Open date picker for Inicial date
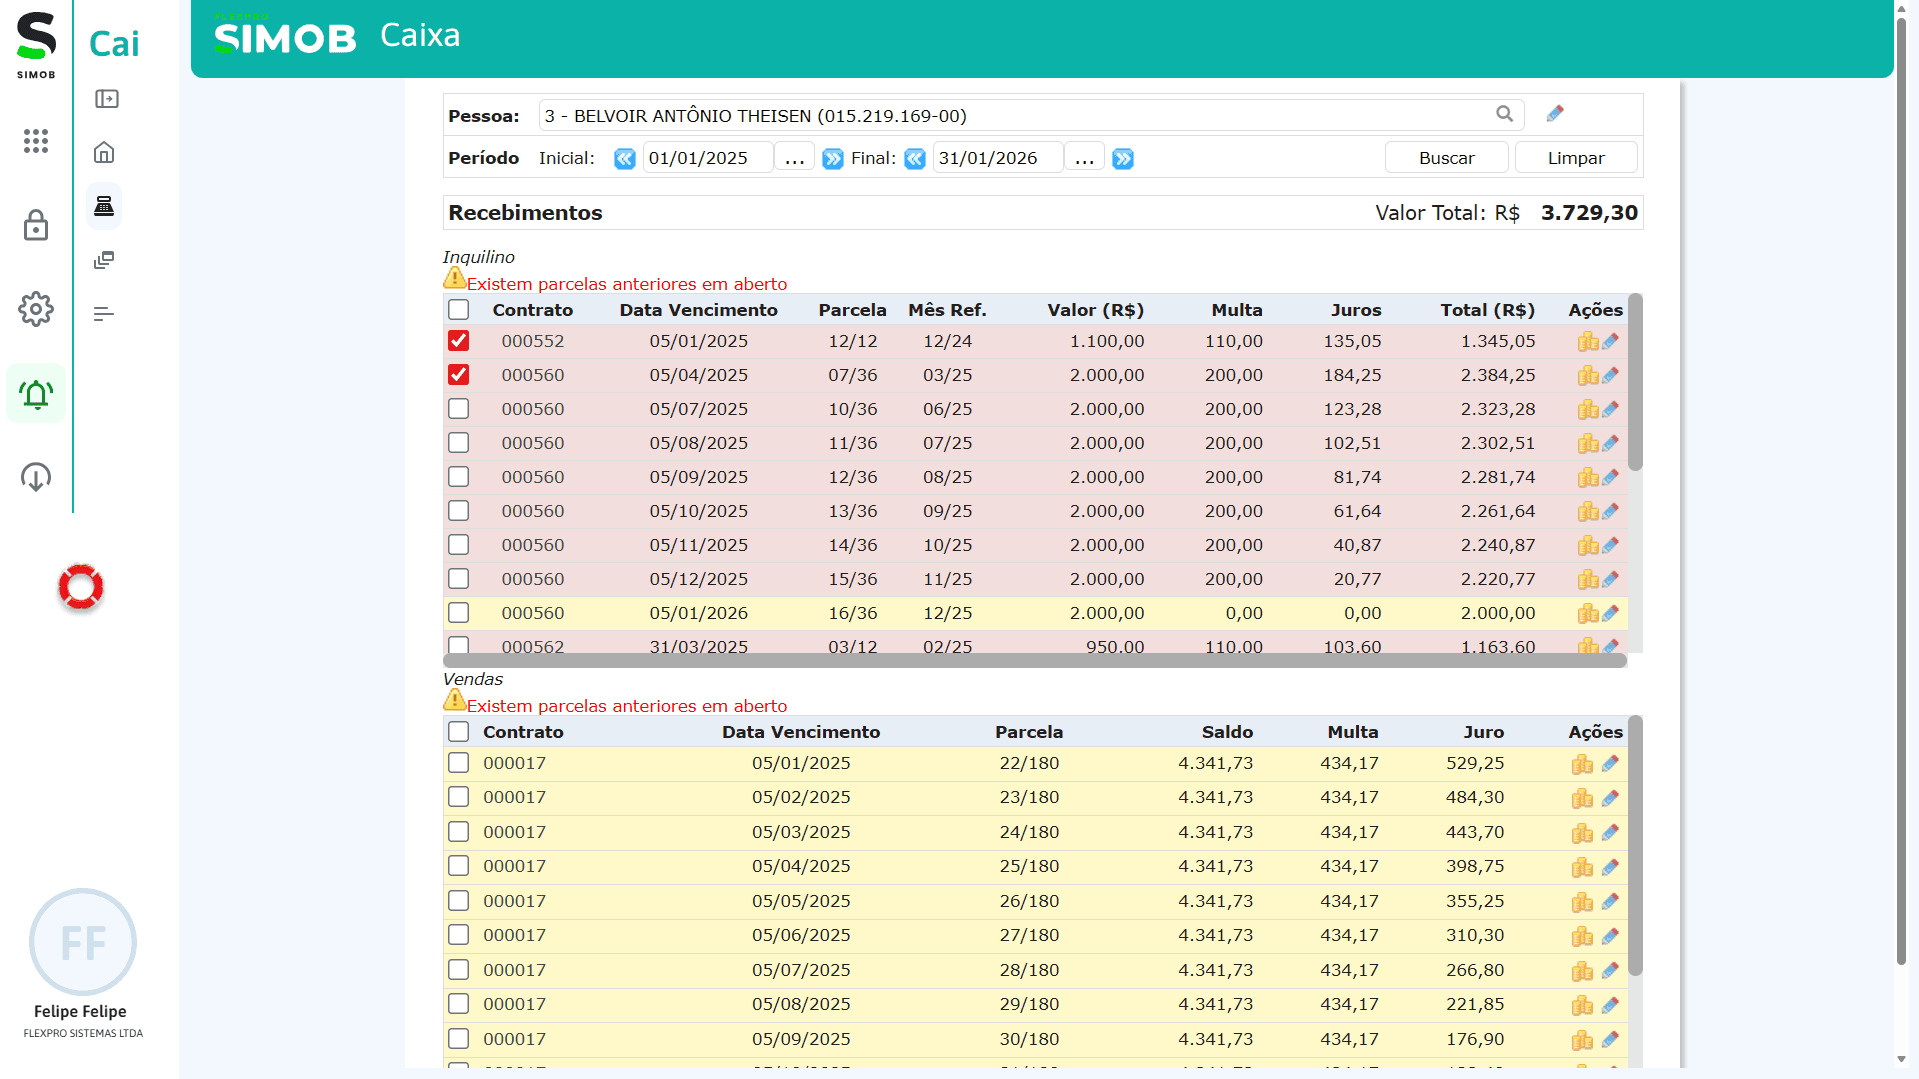 tap(794, 158)
